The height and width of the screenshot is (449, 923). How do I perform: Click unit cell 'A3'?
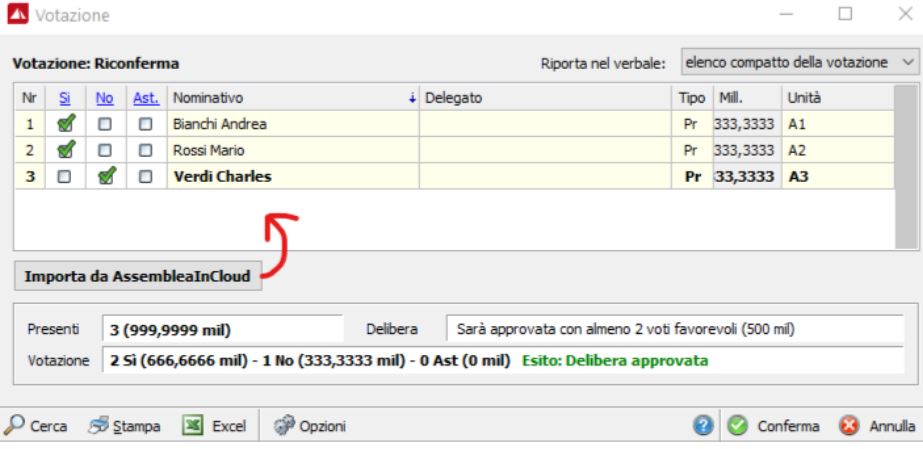[838, 177]
